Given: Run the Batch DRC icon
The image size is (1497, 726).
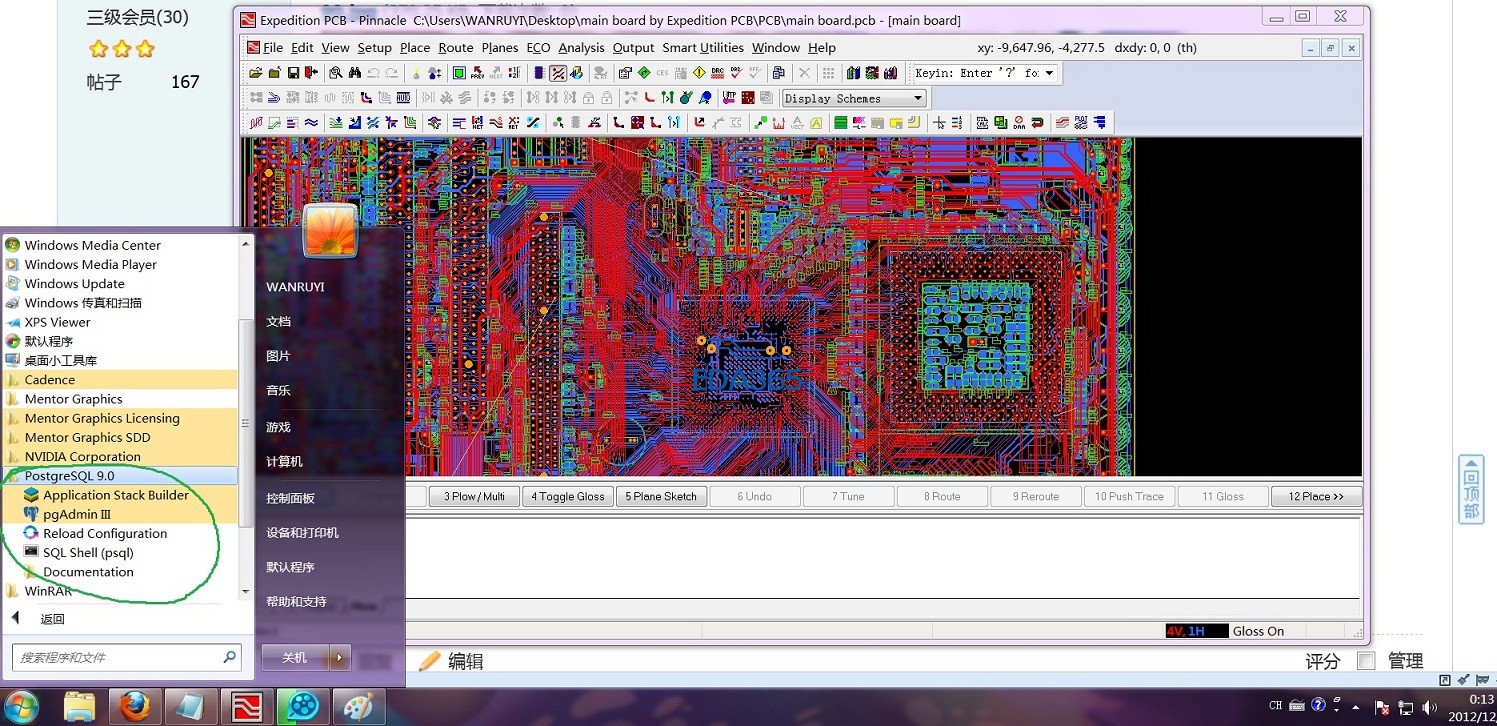Looking at the screenshot, I should [x=717, y=73].
